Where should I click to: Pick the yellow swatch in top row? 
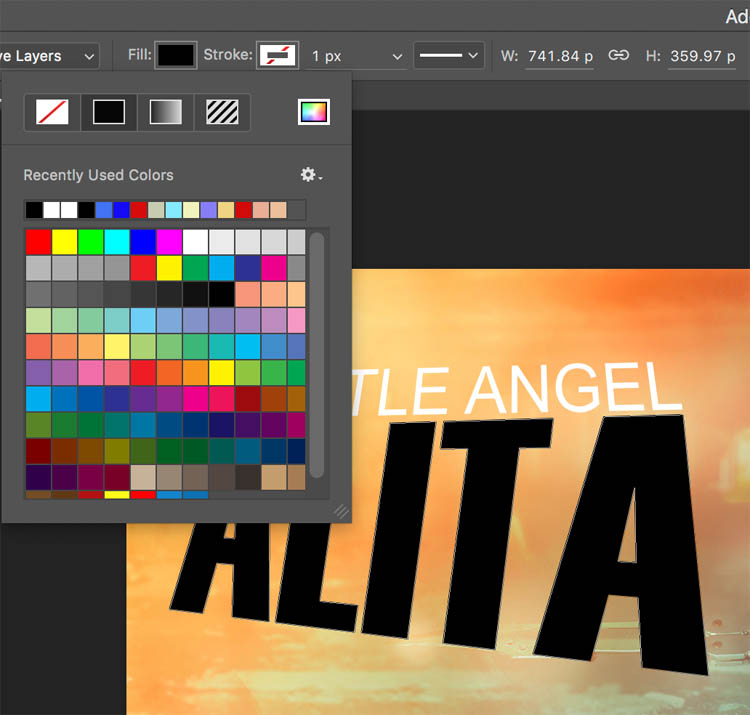[x=64, y=242]
